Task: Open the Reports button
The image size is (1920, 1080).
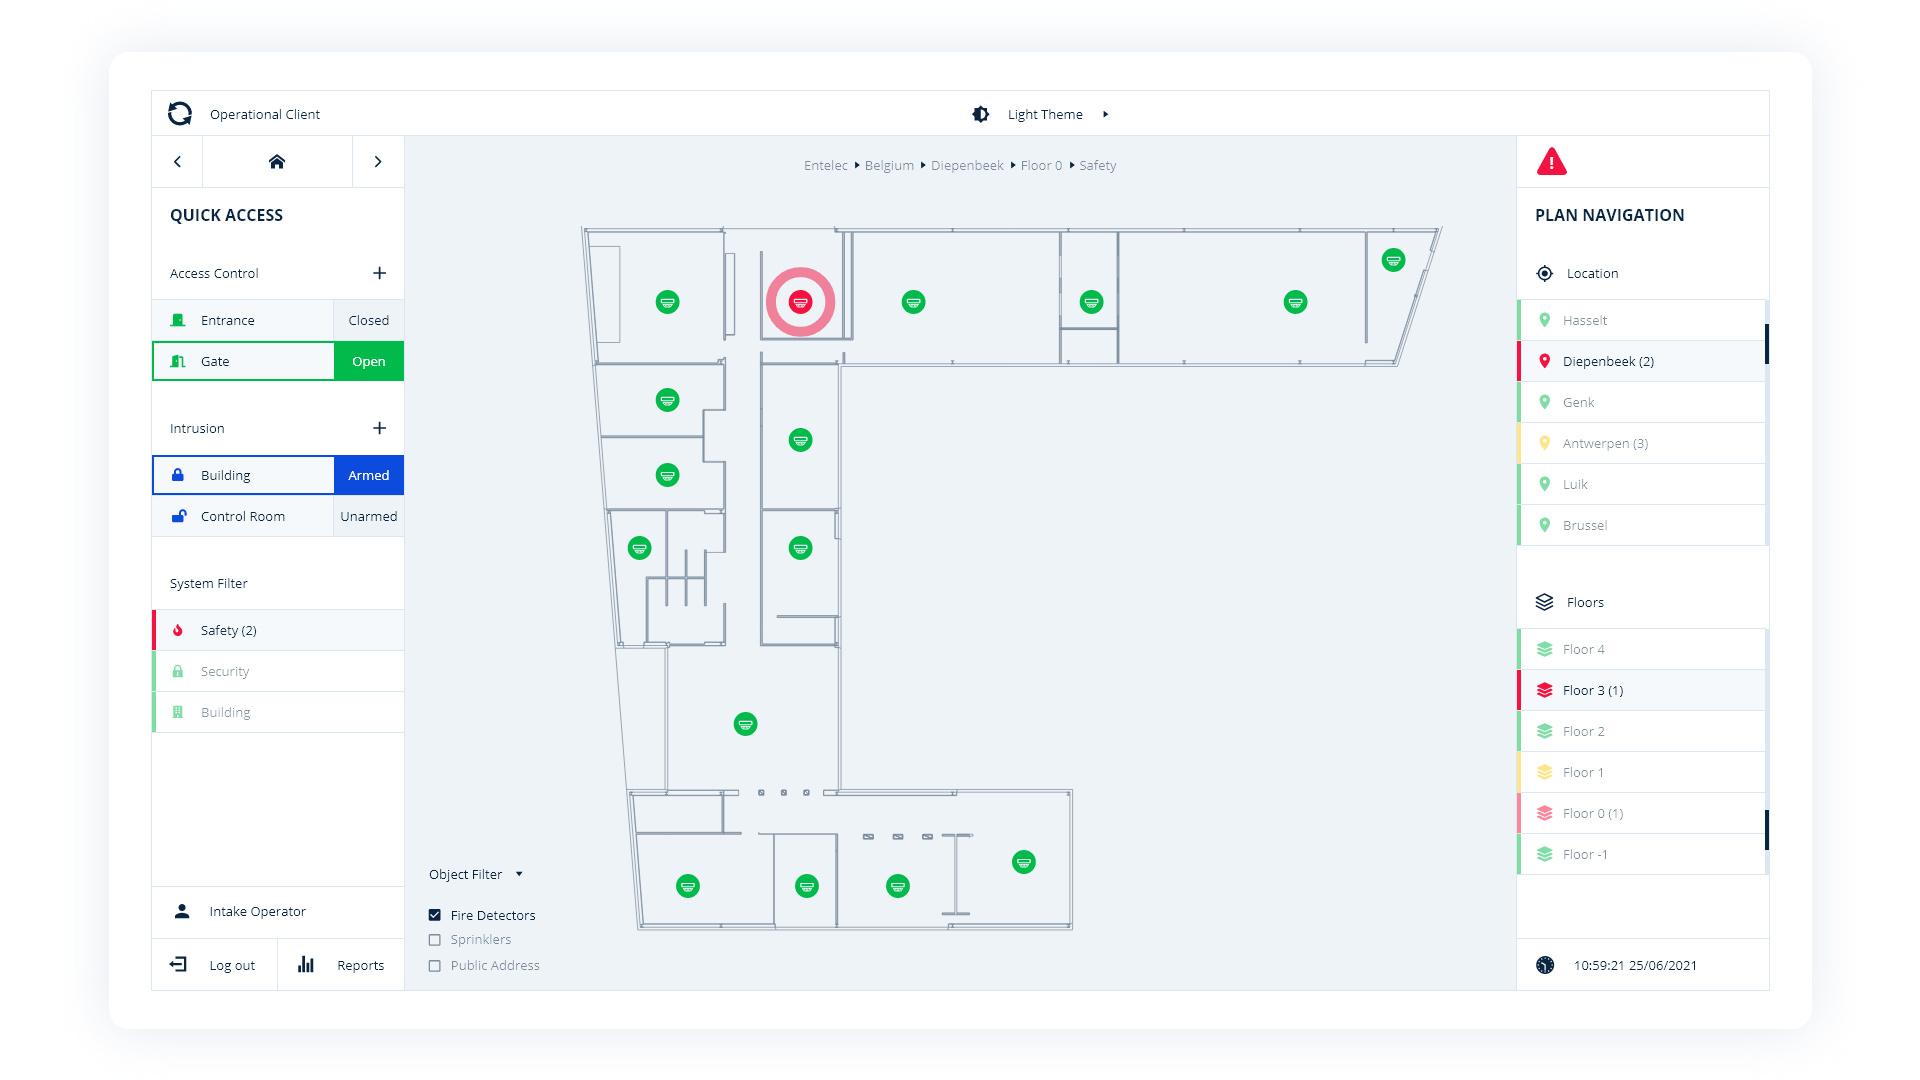Action: pos(341,965)
